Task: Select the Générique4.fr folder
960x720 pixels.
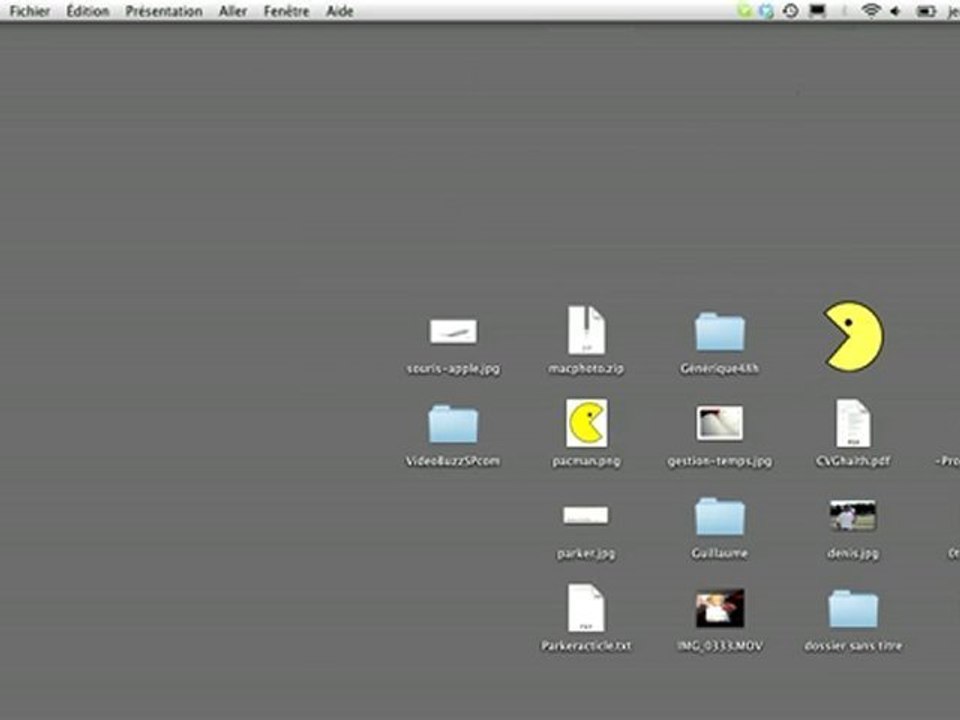Action: click(719, 332)
